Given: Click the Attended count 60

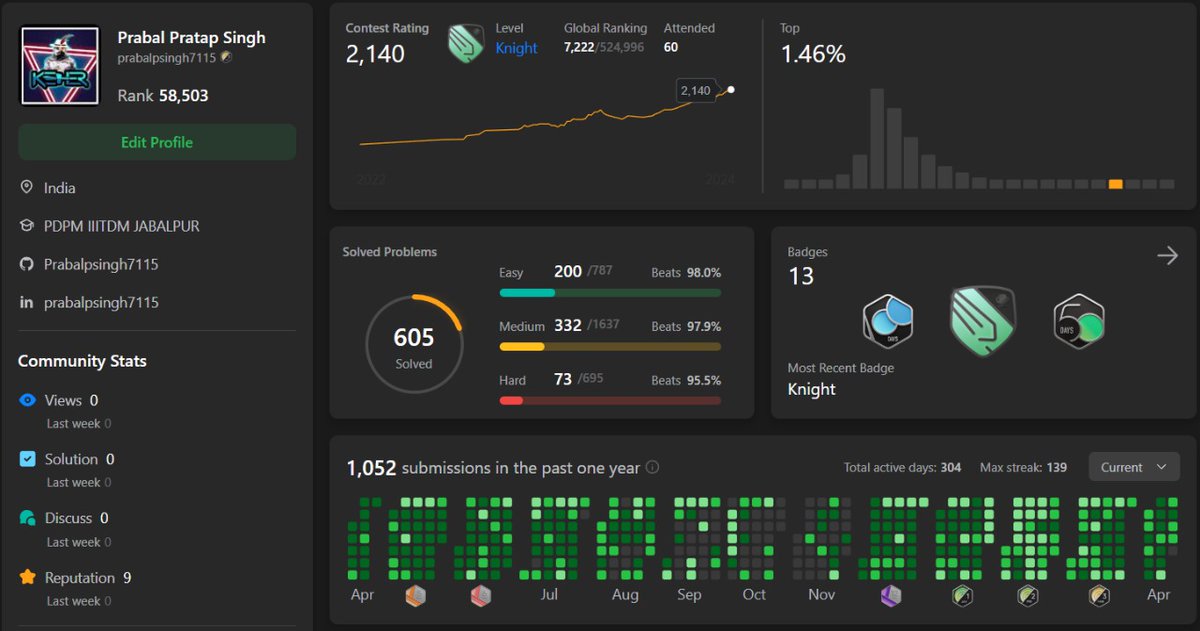Looking at the screenshot, I should click(x=671, y=47).
